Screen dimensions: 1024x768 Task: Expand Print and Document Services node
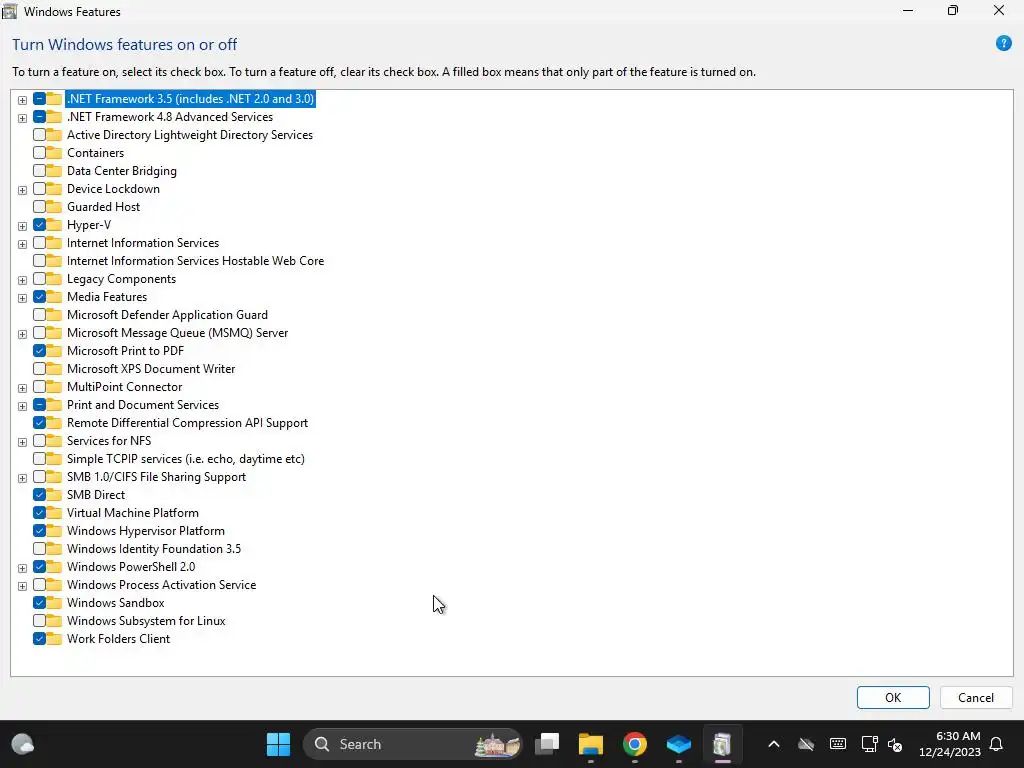[22, 406]
